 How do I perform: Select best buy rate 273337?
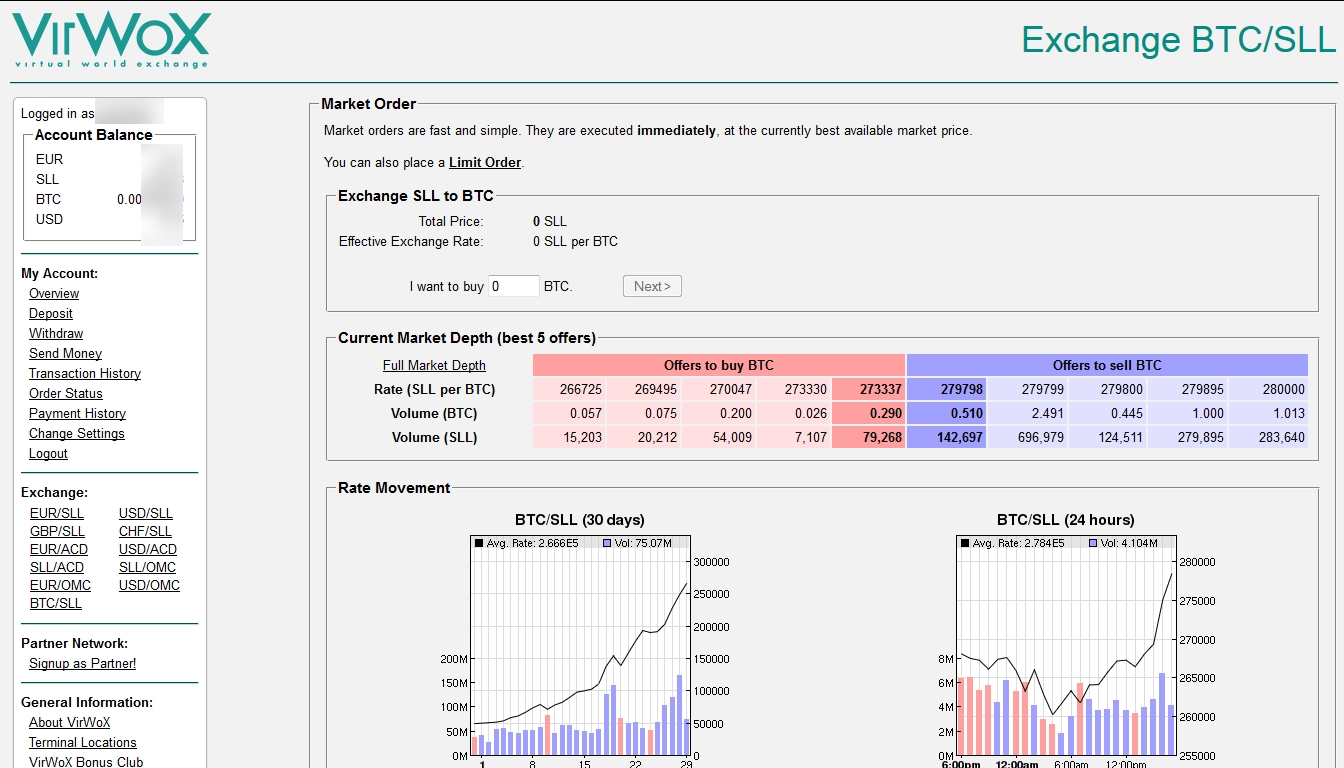click(x=868, y=389)
